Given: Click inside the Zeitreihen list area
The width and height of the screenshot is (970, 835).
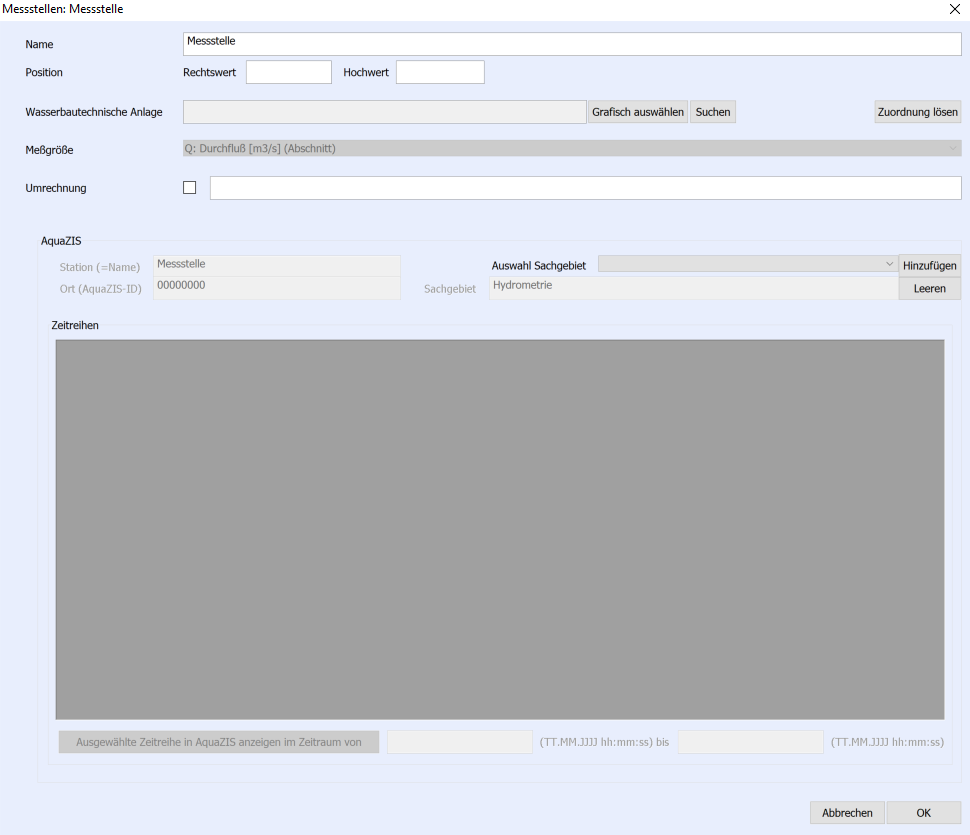Looking at the screenshot, I should (500, 529).
